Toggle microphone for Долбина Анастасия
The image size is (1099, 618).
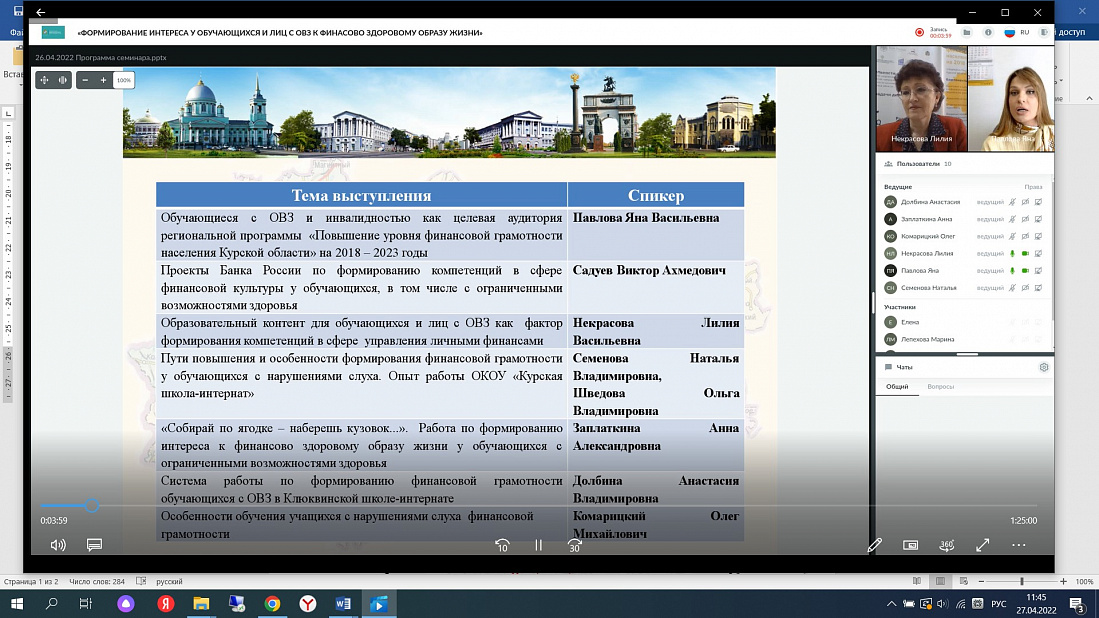(1012, 202)
